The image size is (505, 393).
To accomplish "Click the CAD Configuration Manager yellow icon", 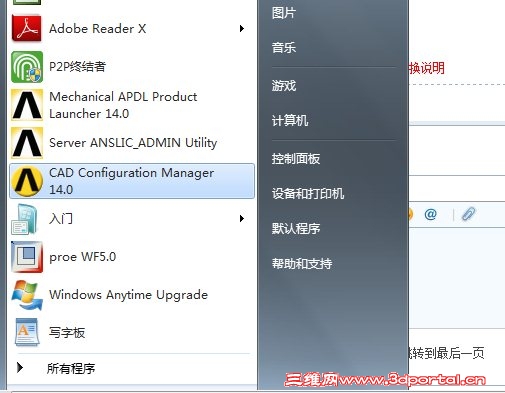I will [27, 181].
